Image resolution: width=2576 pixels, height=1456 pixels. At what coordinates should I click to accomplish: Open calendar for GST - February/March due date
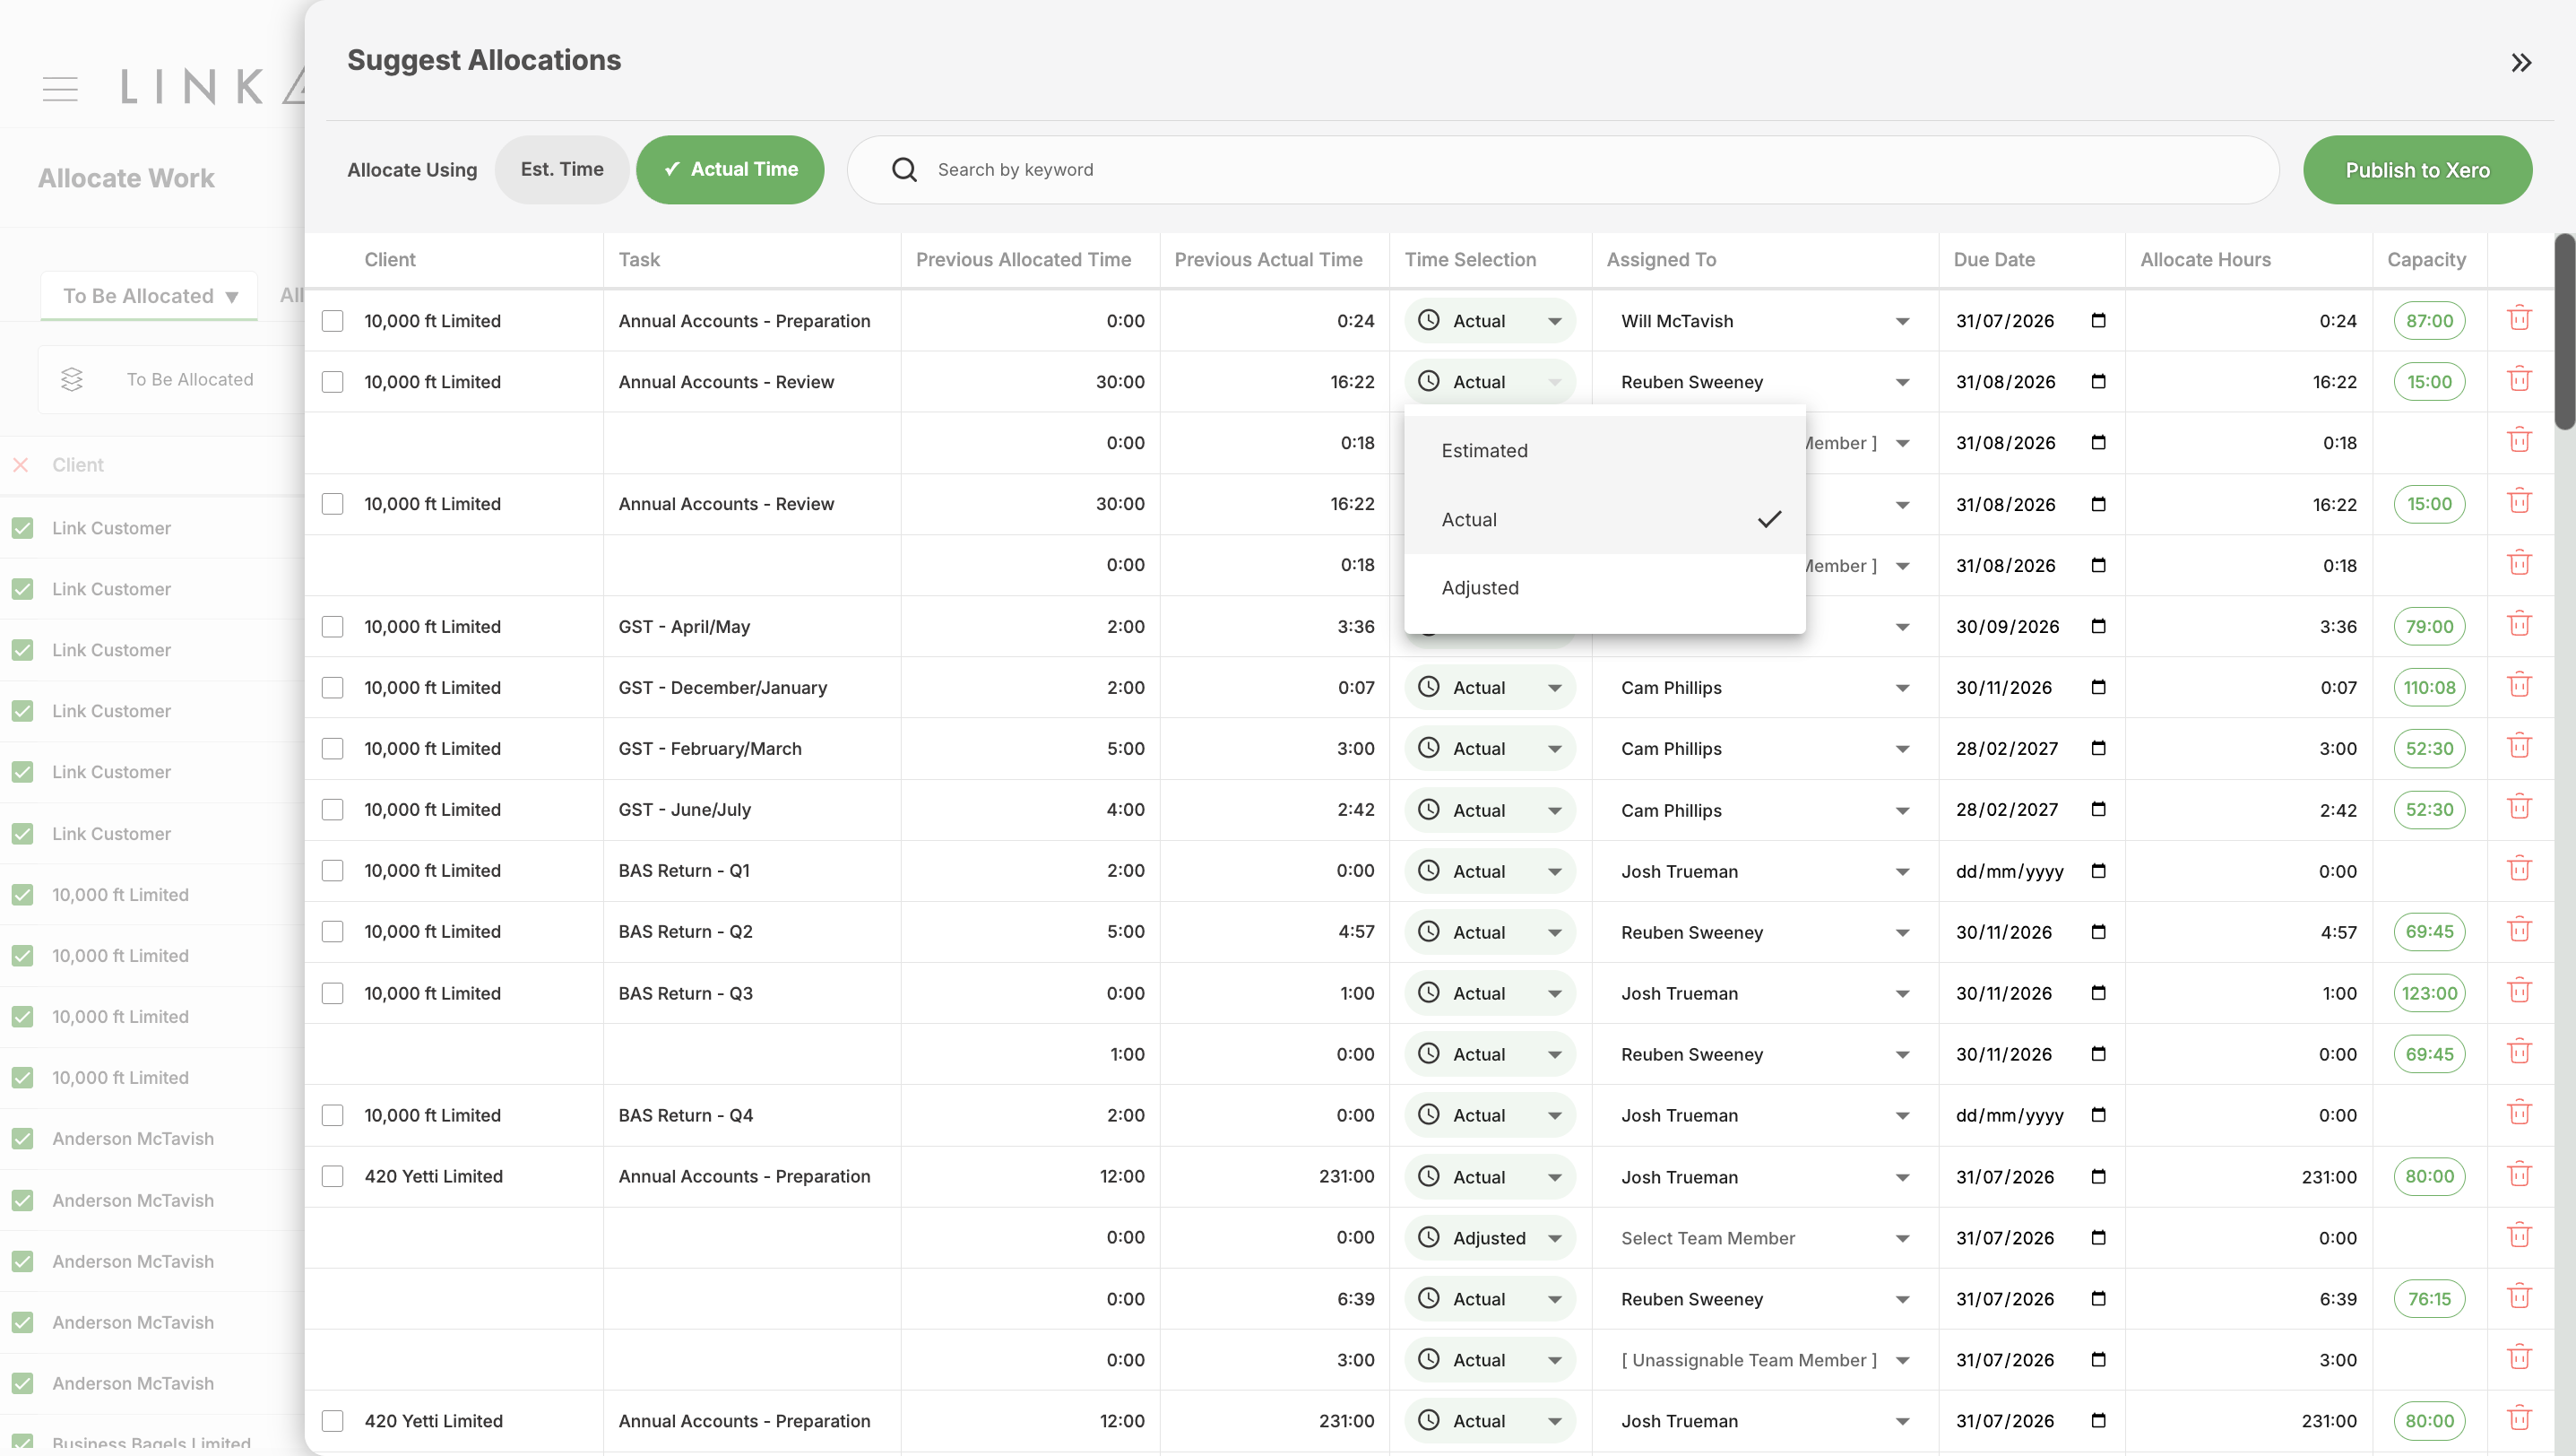2098,748
